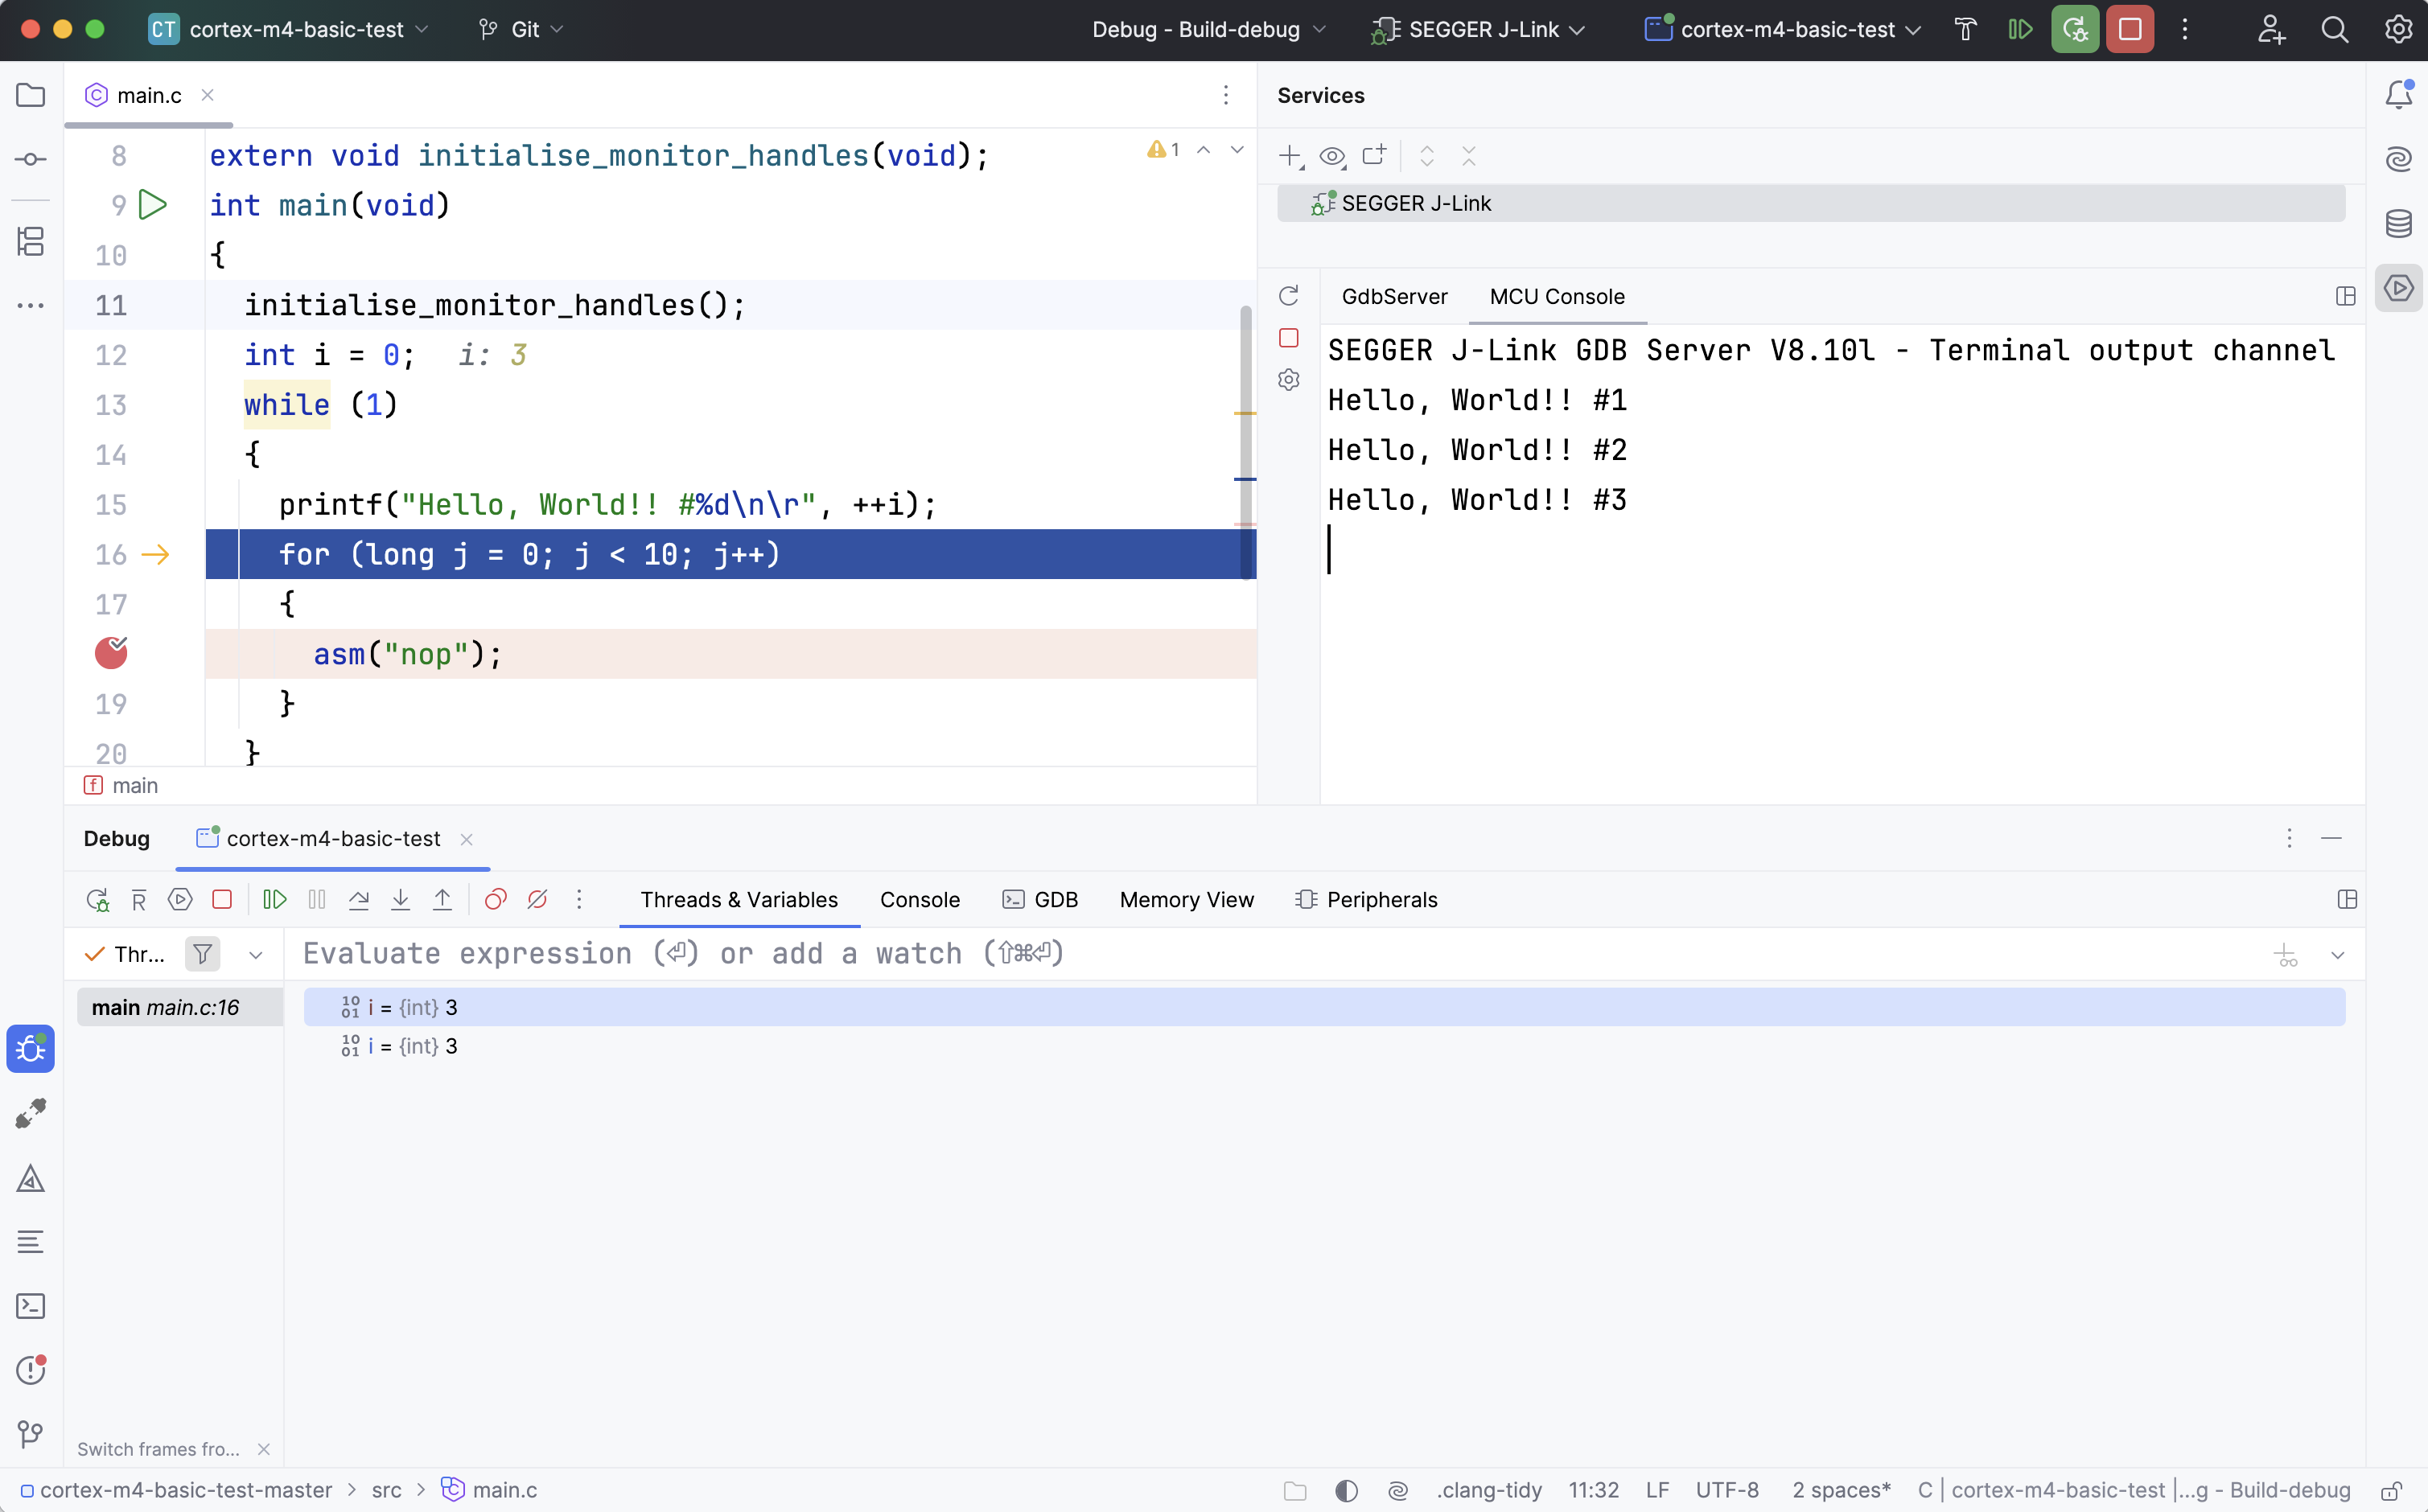Viewport: 2428px width, 1512px height.
Task: Remove the breakpoint on asm nop line
Action: pyautogui.click(x=111, y=653)
